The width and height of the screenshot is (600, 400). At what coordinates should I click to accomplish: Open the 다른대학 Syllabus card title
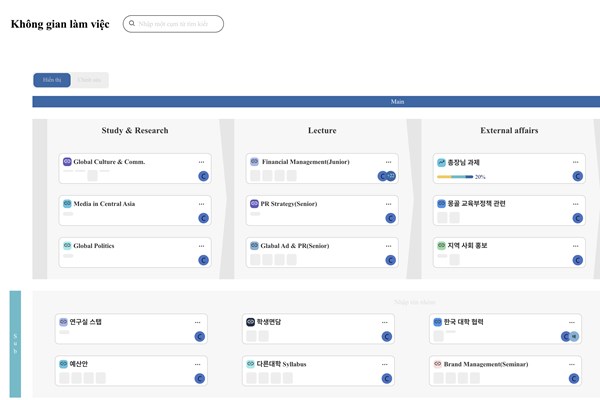pos(282,364)
